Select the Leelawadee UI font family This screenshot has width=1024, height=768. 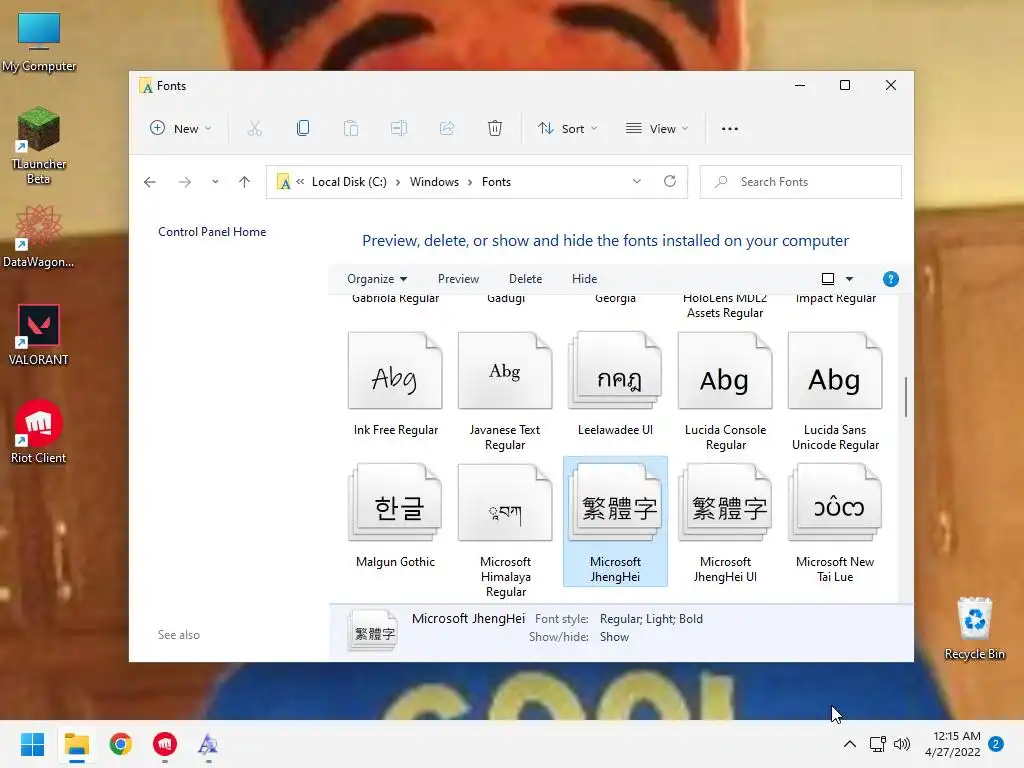(x=615, y=384)
